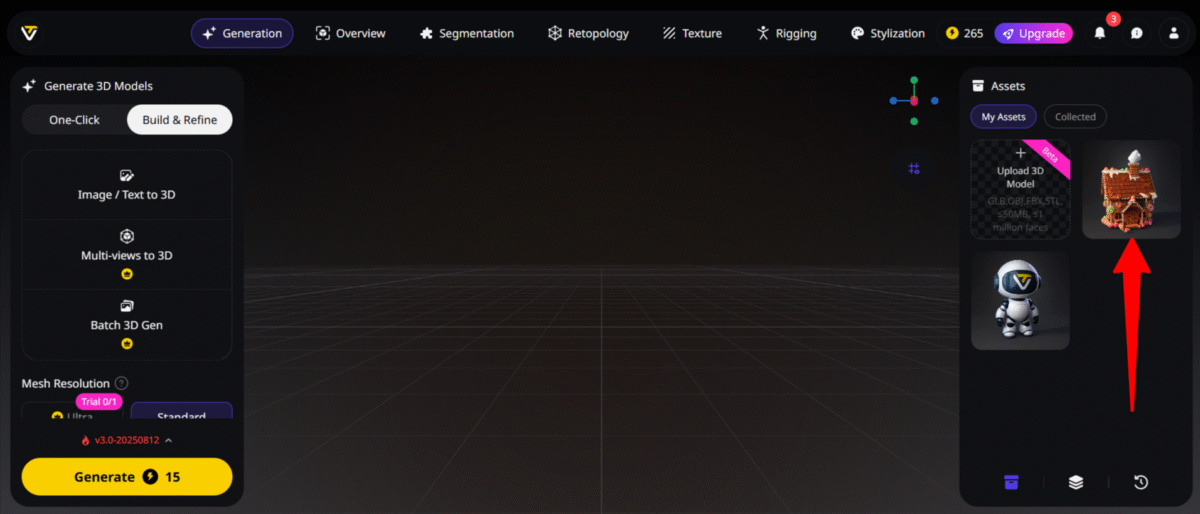Click the 3D axis orientation gizmo
Image resolution: width=1200 pixels, height=514 pixels.
pyautogui.click(x=914, y=100)
